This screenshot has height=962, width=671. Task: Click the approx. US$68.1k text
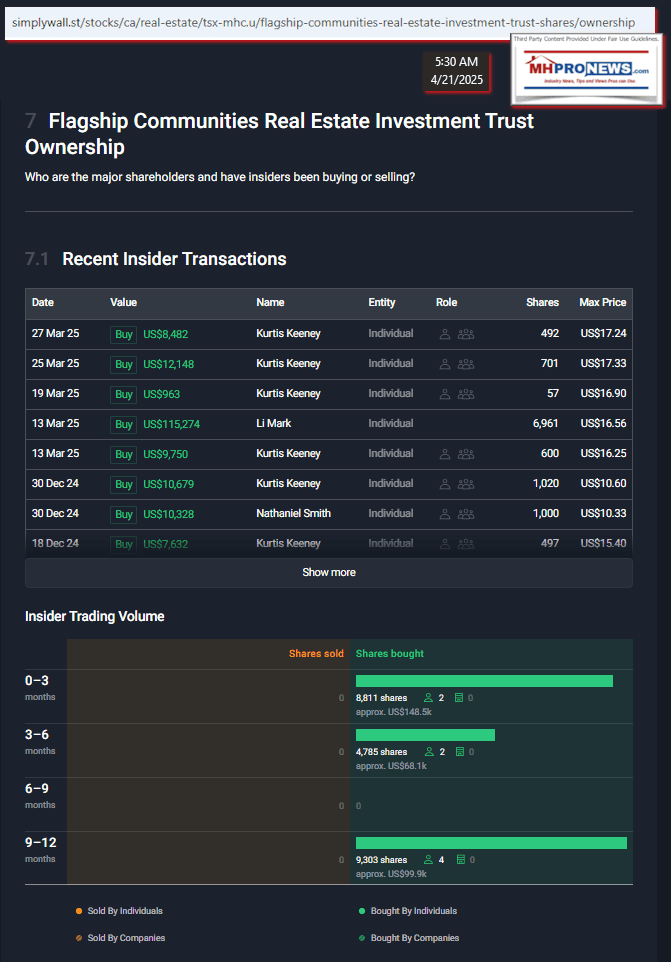point(391,766)
